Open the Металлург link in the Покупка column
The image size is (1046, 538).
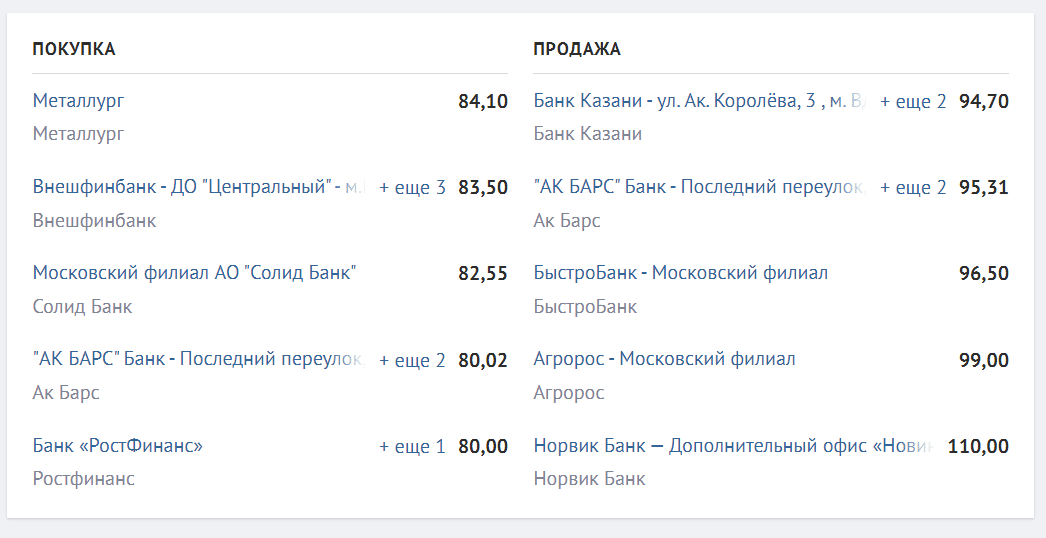78,101
